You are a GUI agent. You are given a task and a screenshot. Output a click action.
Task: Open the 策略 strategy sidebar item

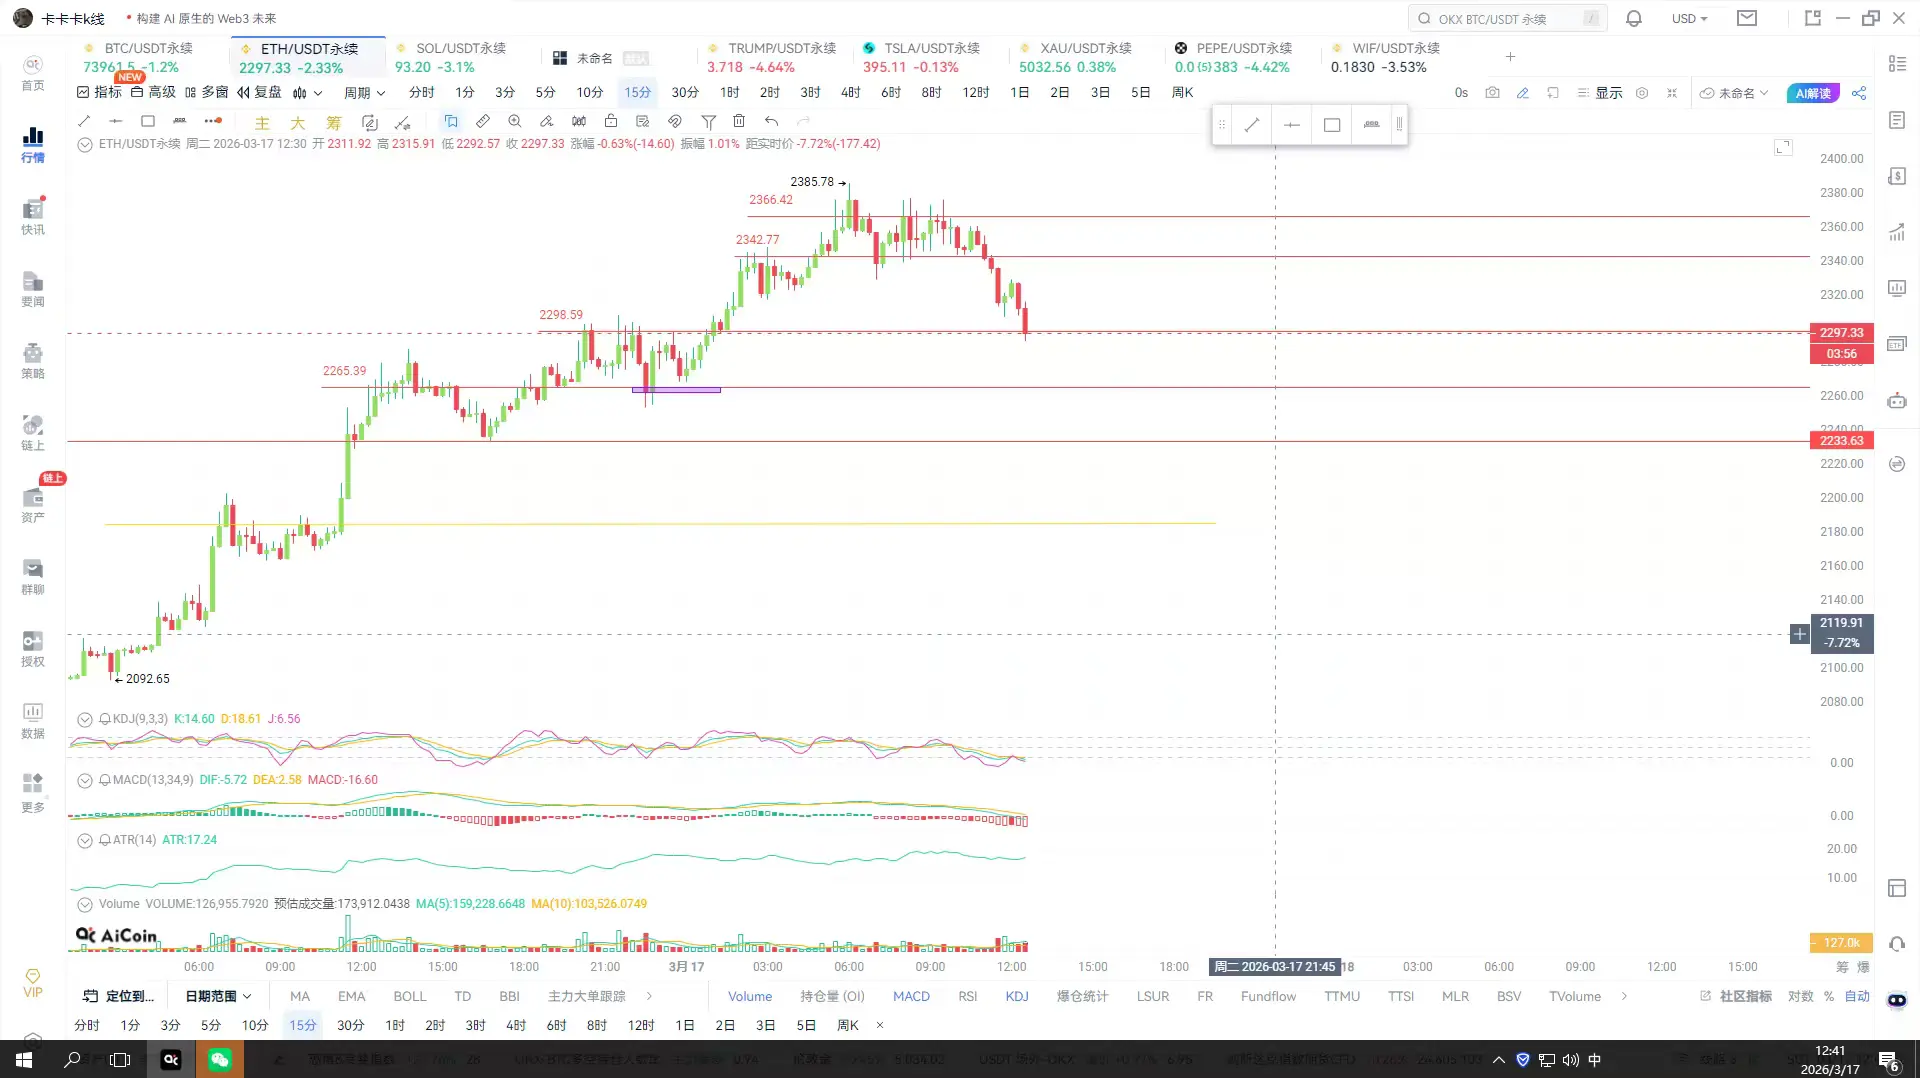[x=33, y=360]
